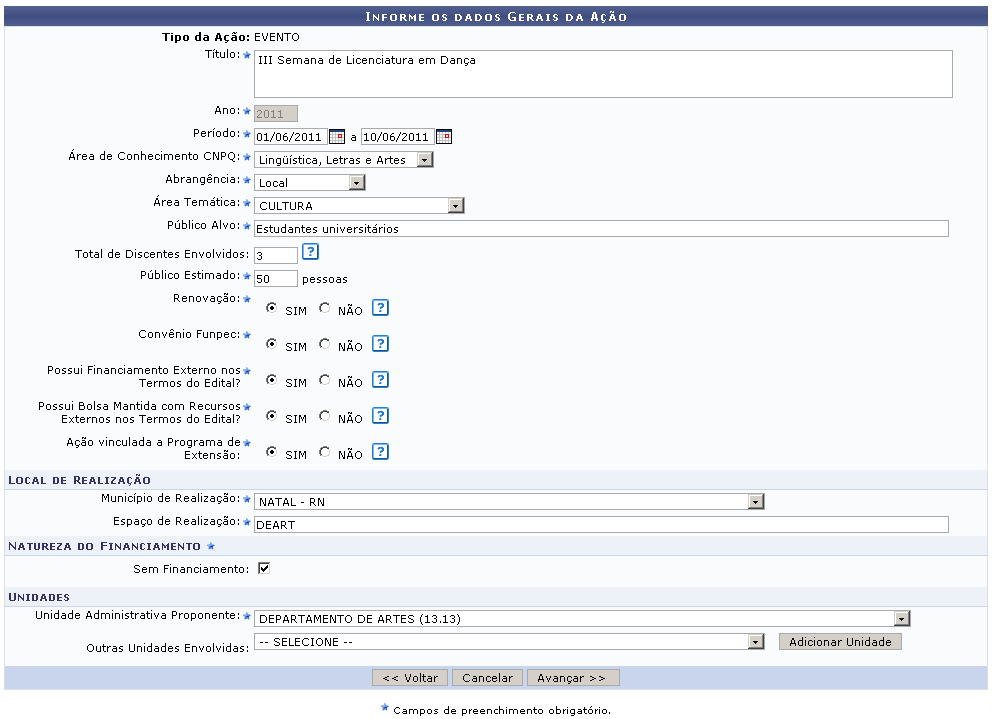The image size is (993, 719).
Task: Open Município de Realização dropdown
Action: point(756,502)
